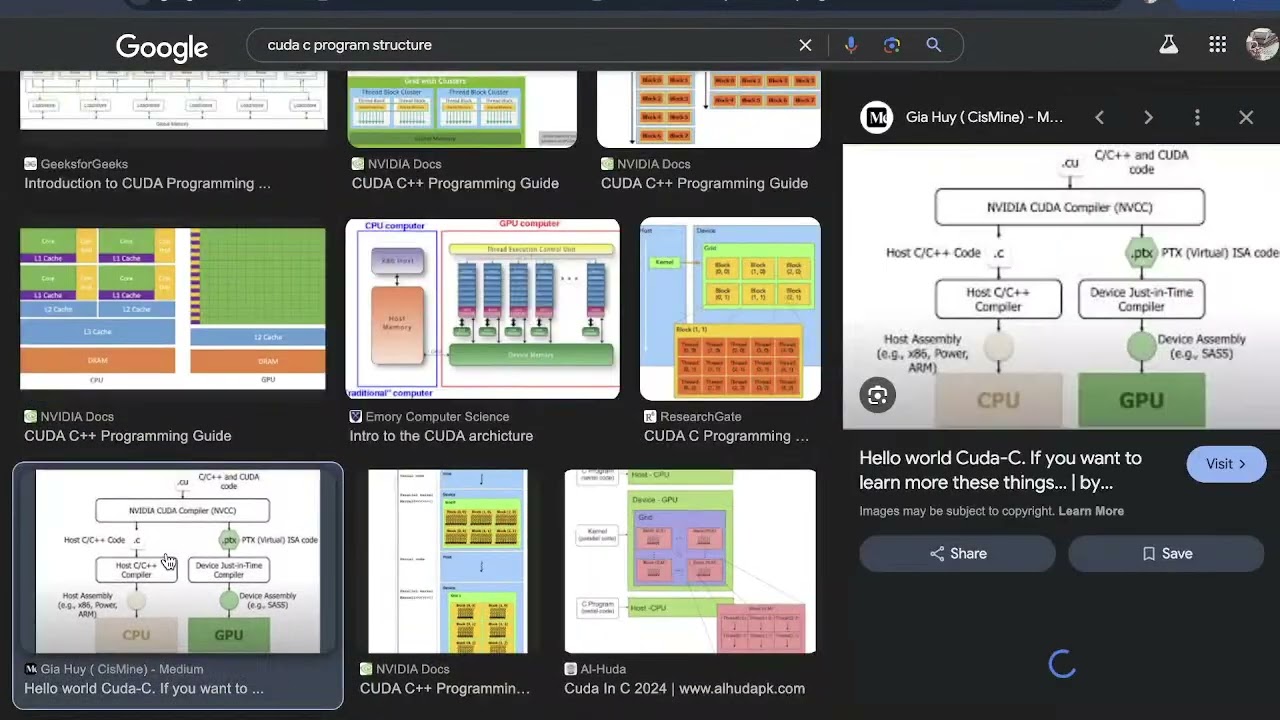The height and width of the screenshot is (720, 1280).
Task: Open "Intro to the CUDA archicture" result
Action: (441, 436)
